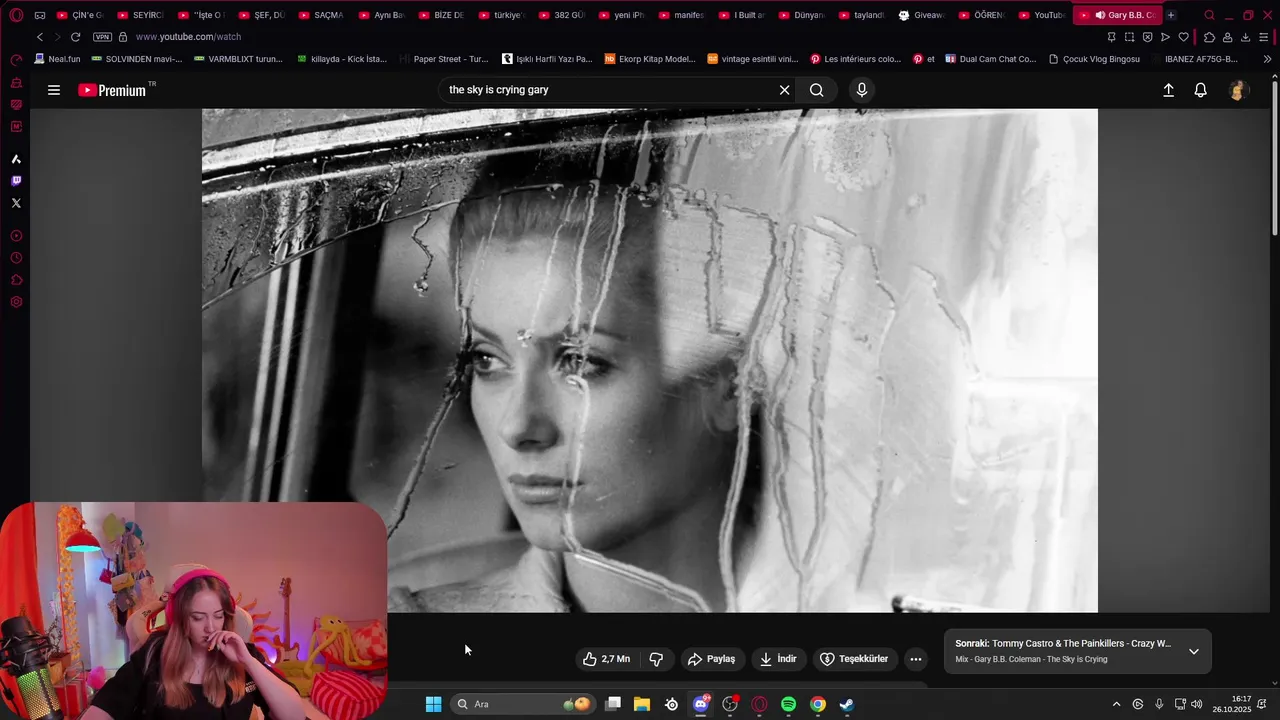
Task: Click the Teşekkürler thanks button
Action: [x=854, y=659]
